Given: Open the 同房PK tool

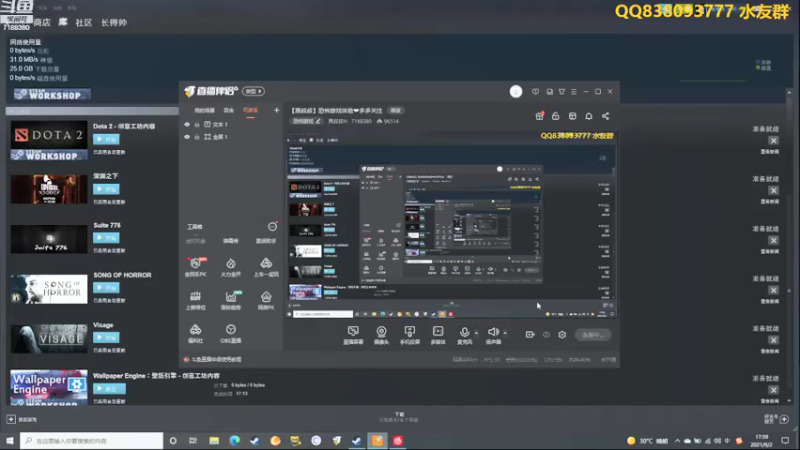Looking at the screenshot, I should (x=266, y=301).
